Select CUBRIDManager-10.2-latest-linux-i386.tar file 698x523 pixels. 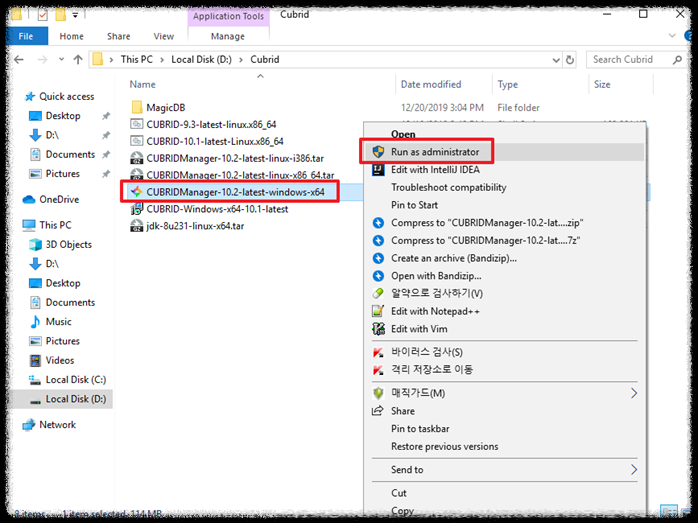click(x=235, y=158)
